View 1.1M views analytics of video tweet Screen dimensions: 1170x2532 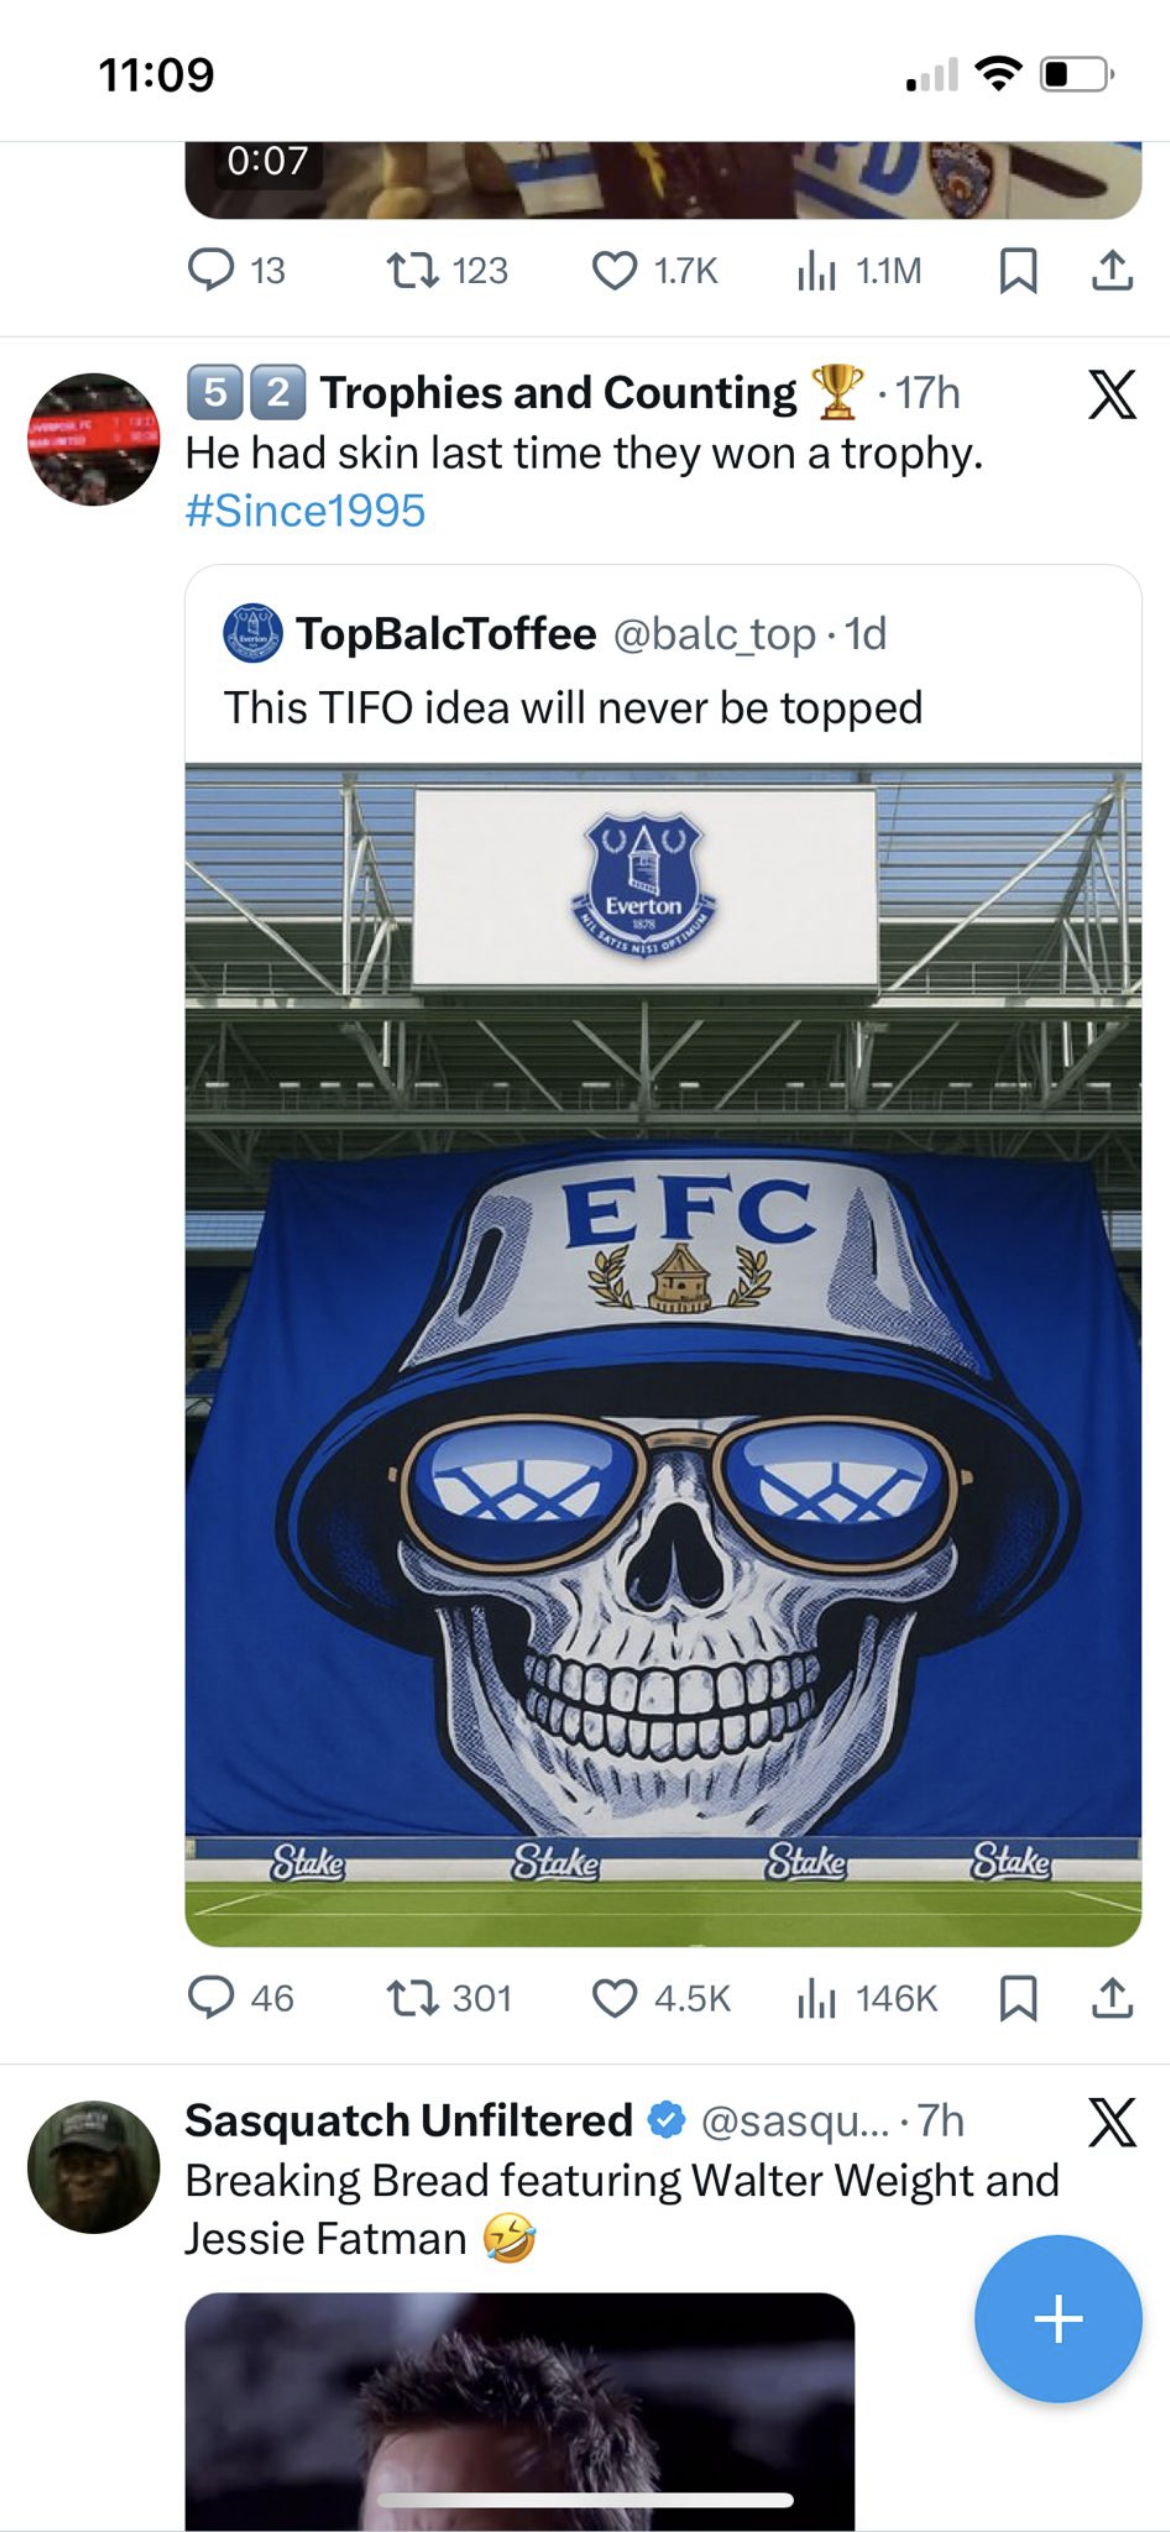tap(859, 270)
